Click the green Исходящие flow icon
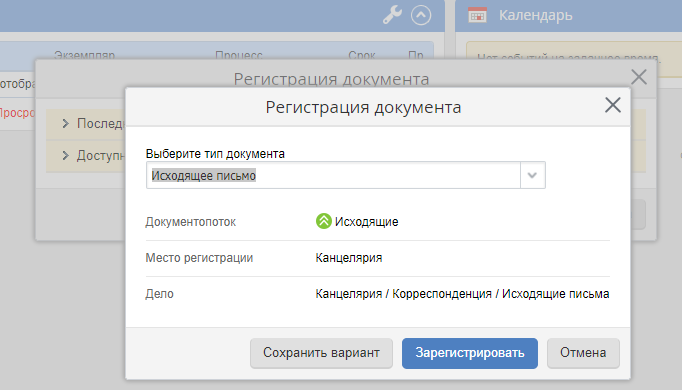Image resolution: width=682 pixels, height=390 pixels. click(324, 221)
